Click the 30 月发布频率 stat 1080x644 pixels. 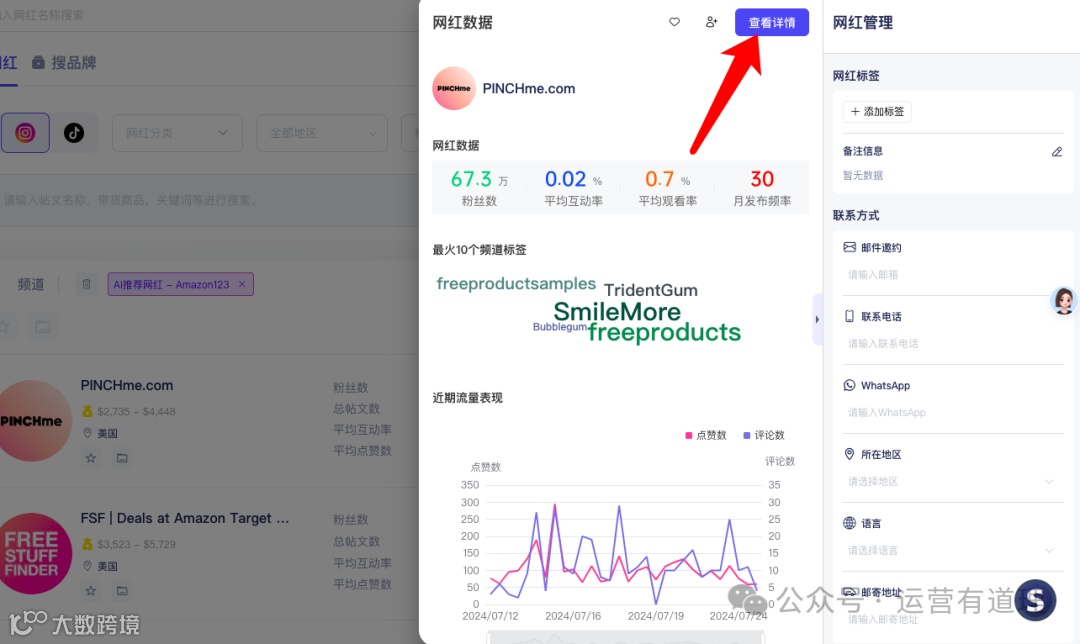(762, 187)
